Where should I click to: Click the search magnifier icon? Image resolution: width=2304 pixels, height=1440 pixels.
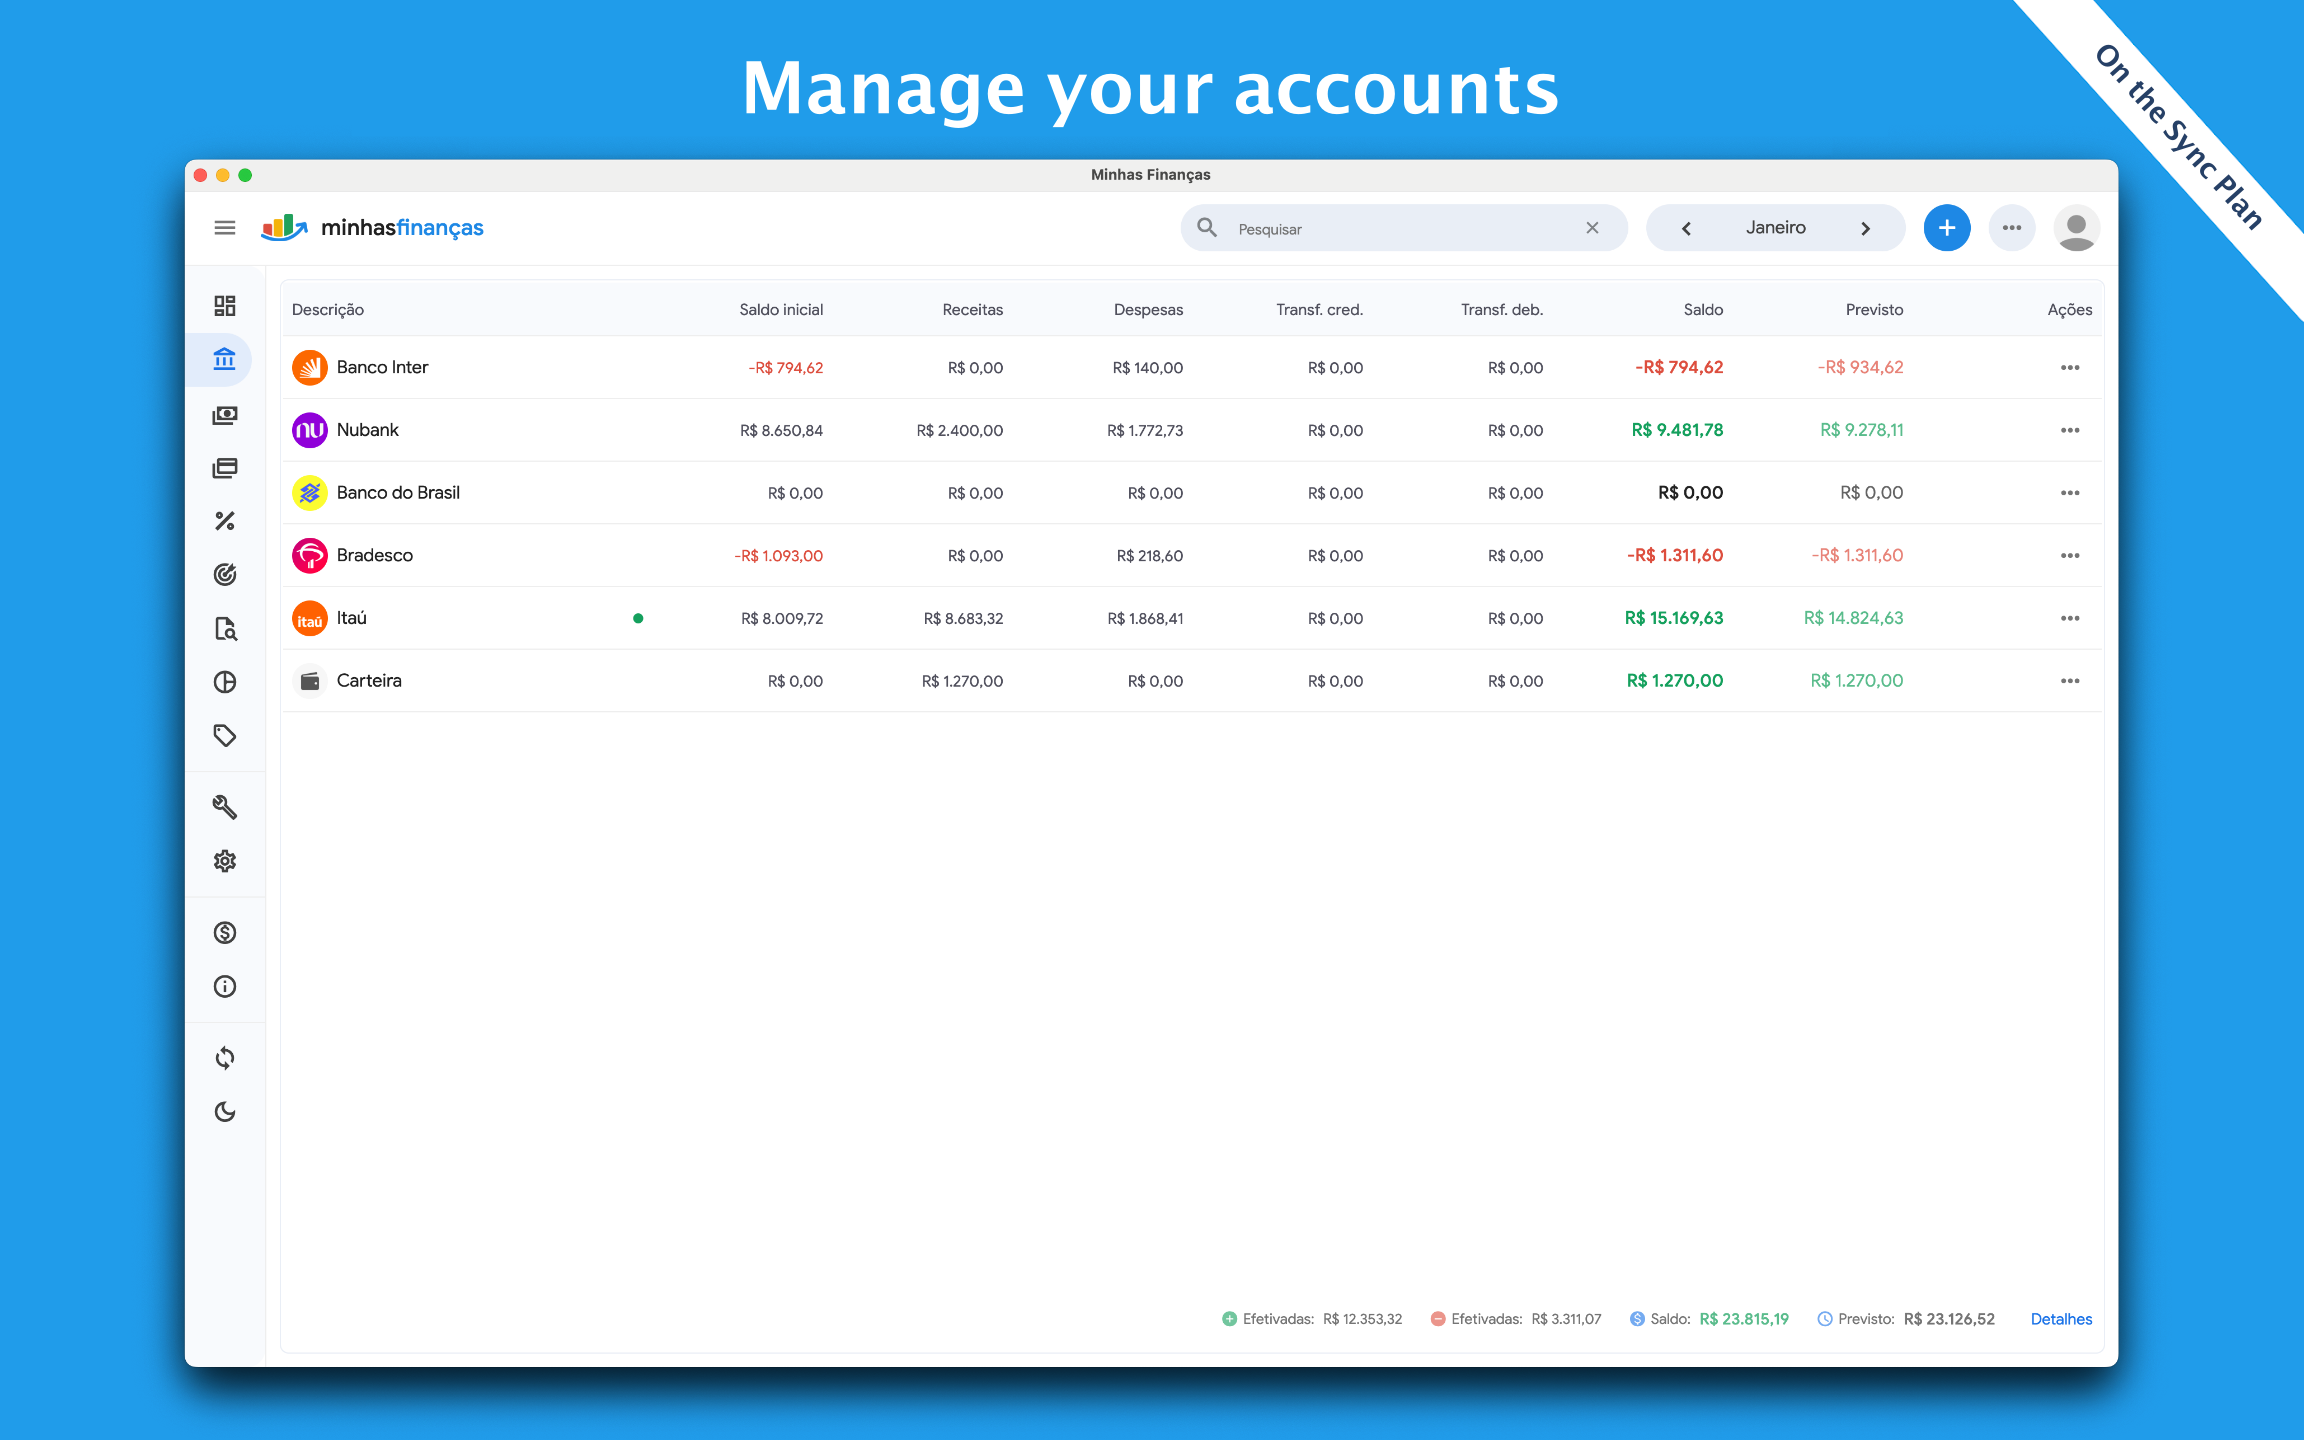pos(1207,228)
